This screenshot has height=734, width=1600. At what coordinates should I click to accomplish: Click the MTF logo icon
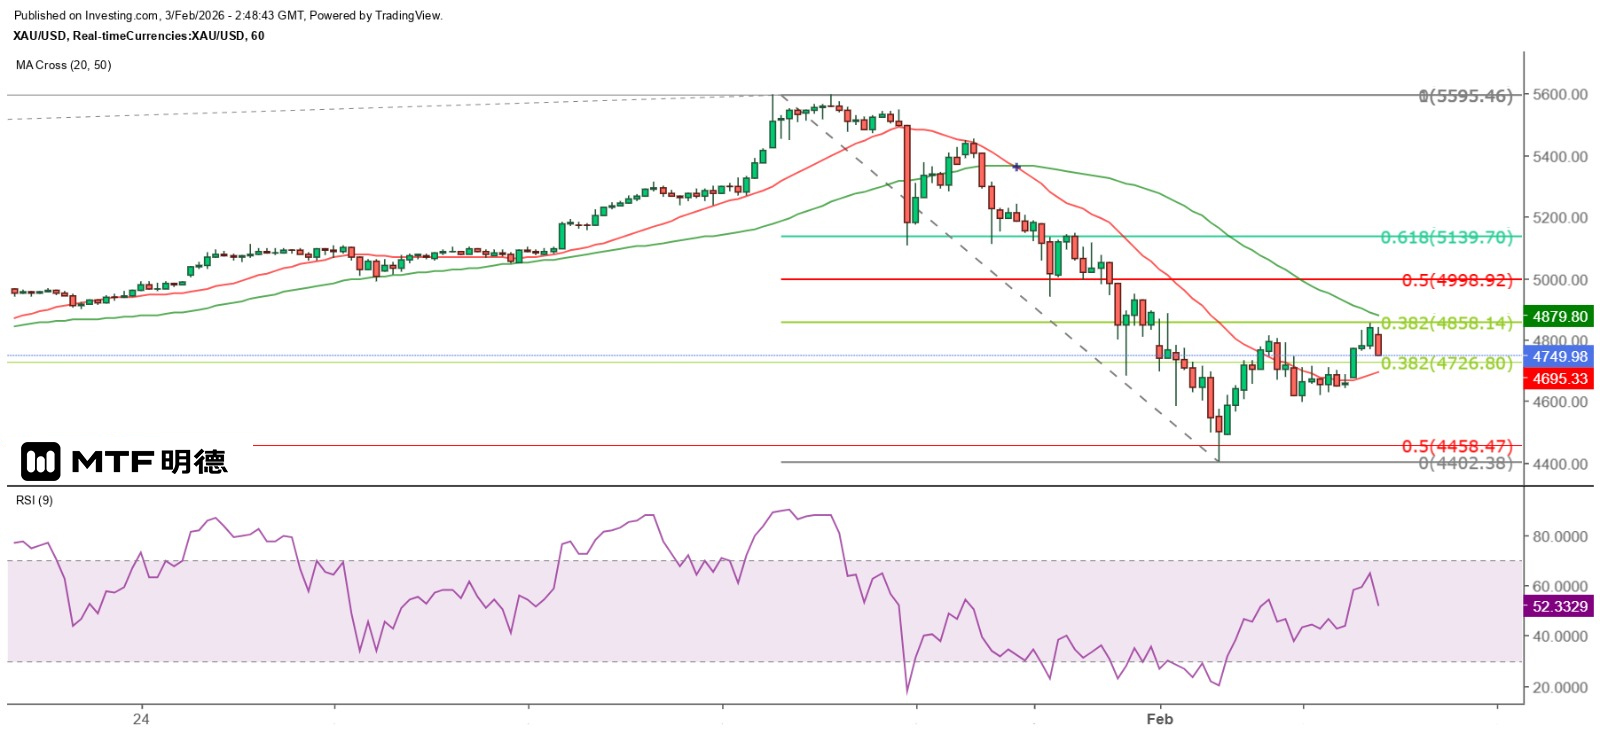tap(41, 462)
